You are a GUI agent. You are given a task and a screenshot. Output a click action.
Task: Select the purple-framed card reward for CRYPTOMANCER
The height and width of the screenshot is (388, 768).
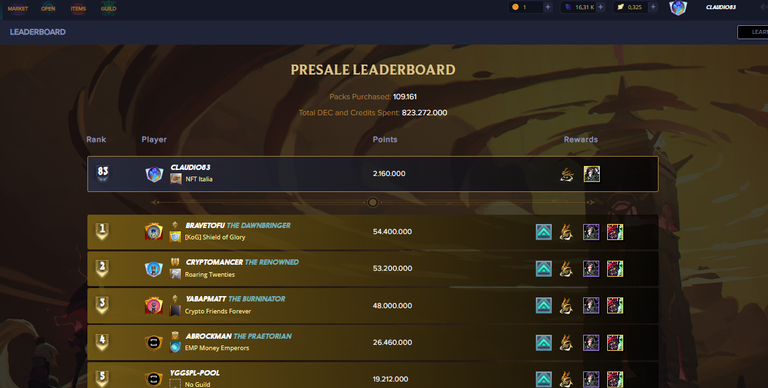[x=591, y=268]
